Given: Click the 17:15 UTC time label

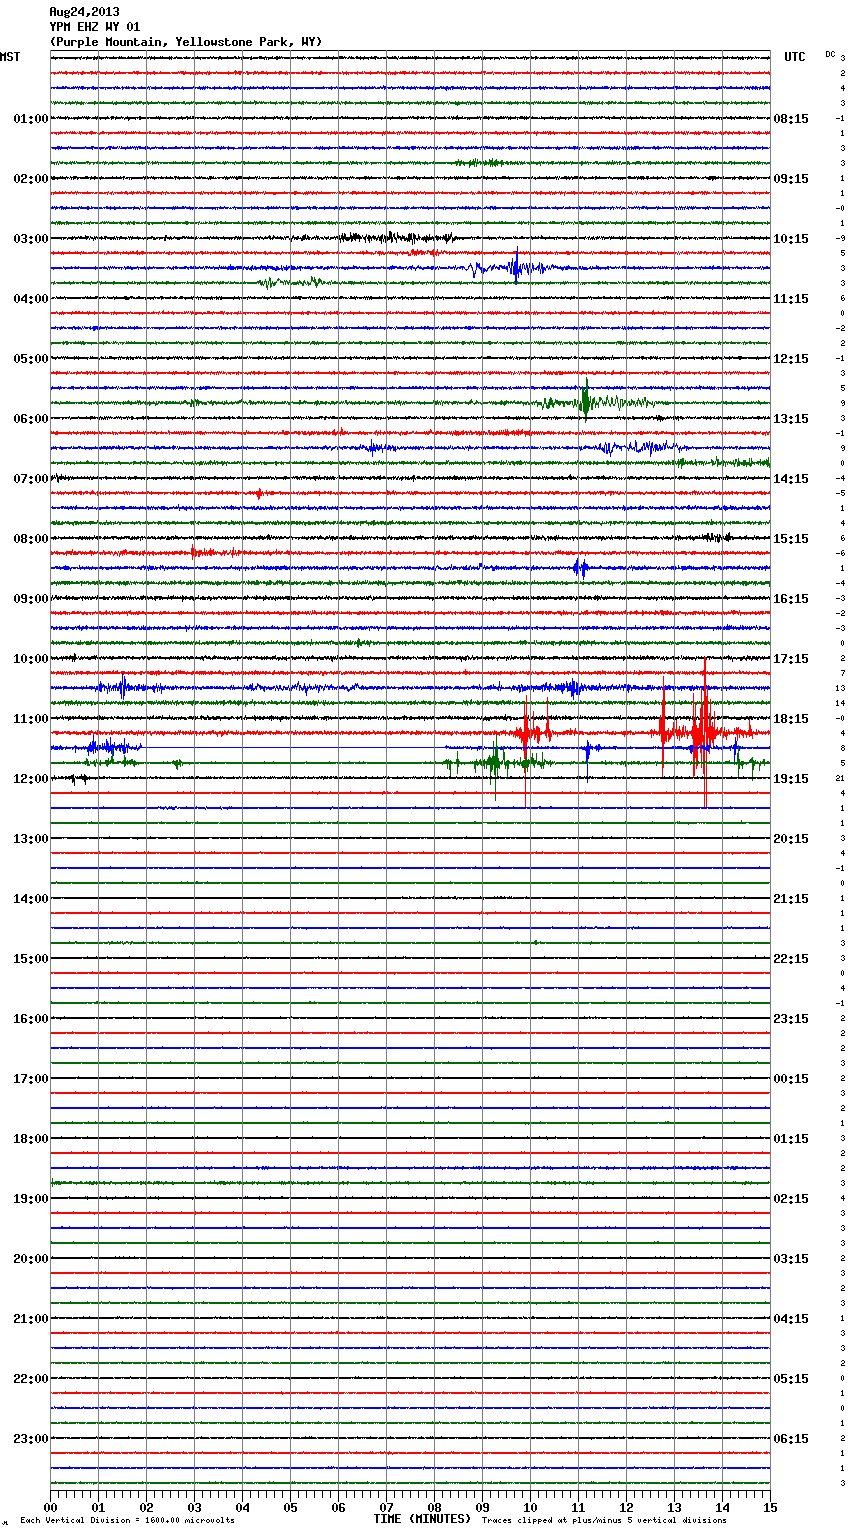Looking at the screenshot, I should click(x=791, y=659).
